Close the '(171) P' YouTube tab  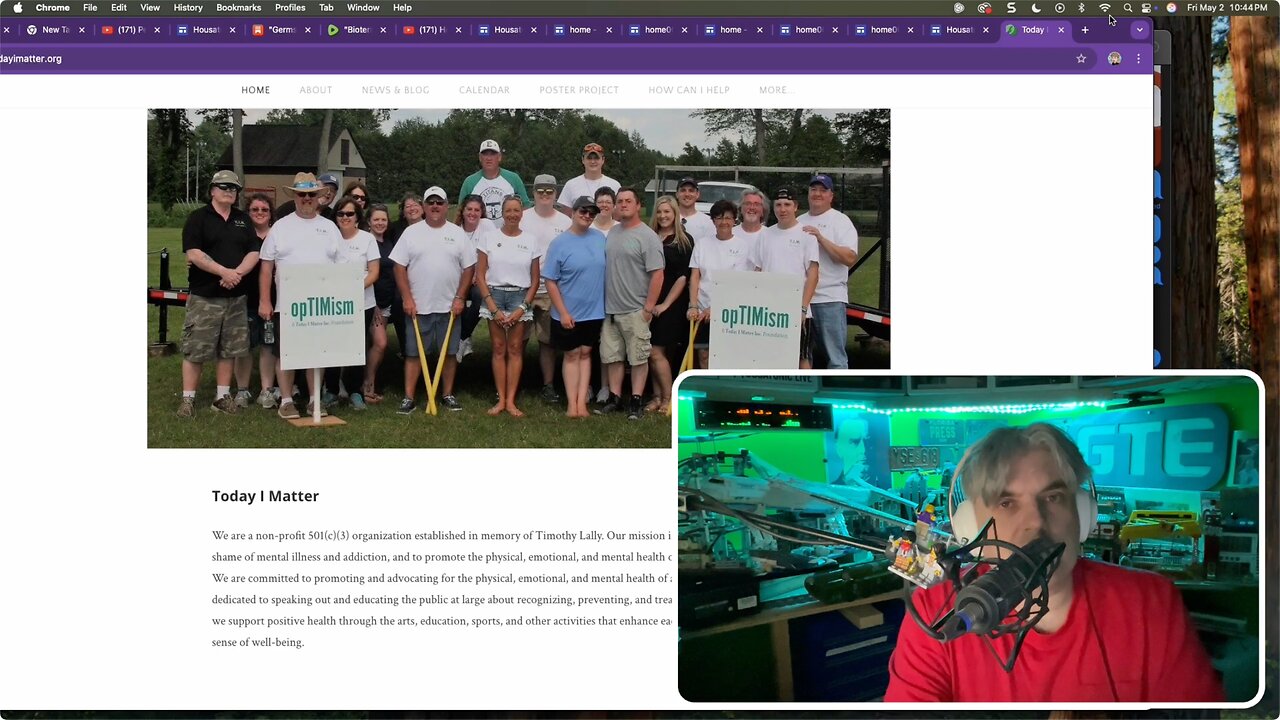(x=157, y=30)
